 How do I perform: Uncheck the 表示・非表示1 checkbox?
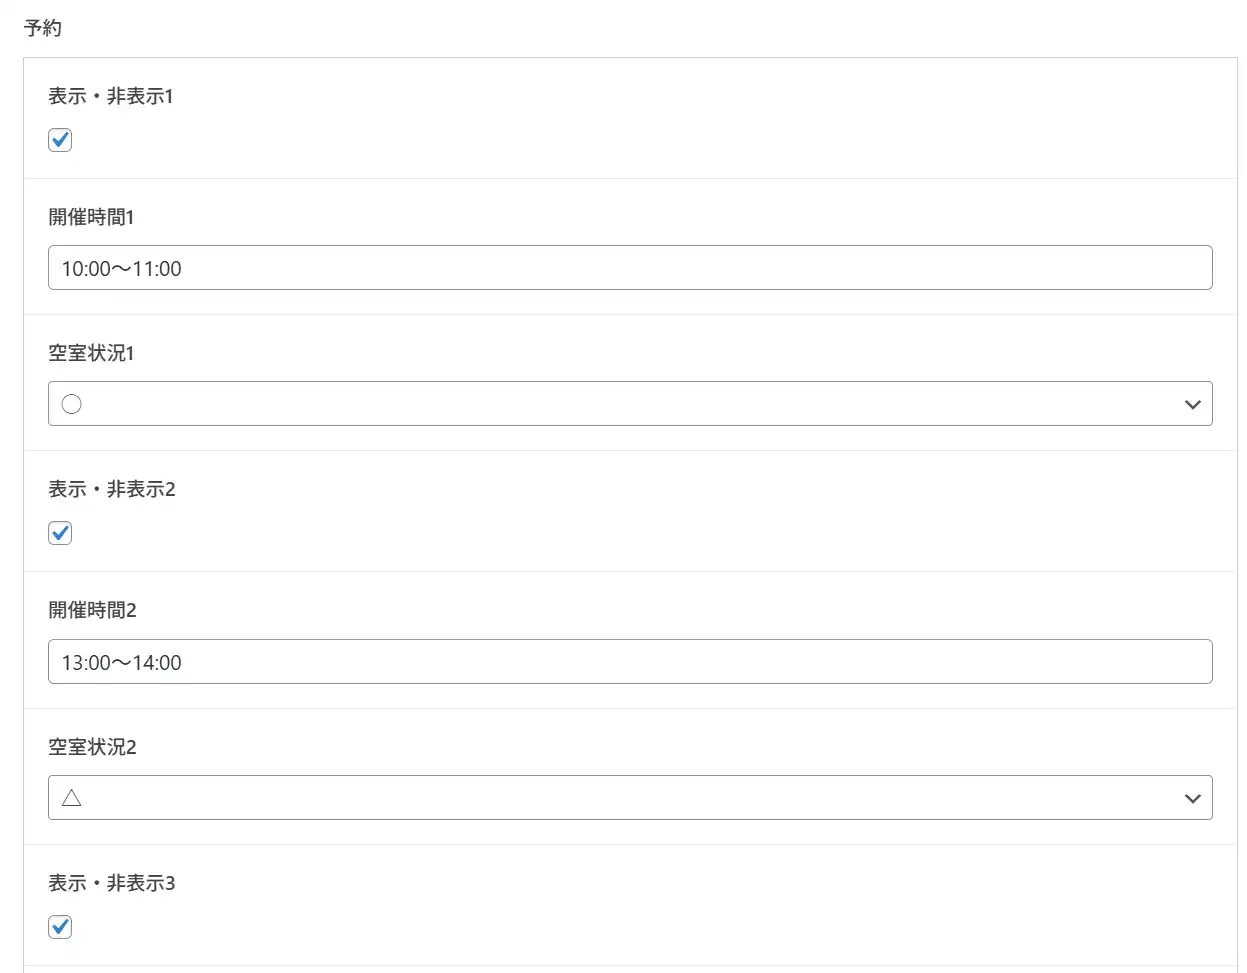pyautogui.click(x=60, y=140)
